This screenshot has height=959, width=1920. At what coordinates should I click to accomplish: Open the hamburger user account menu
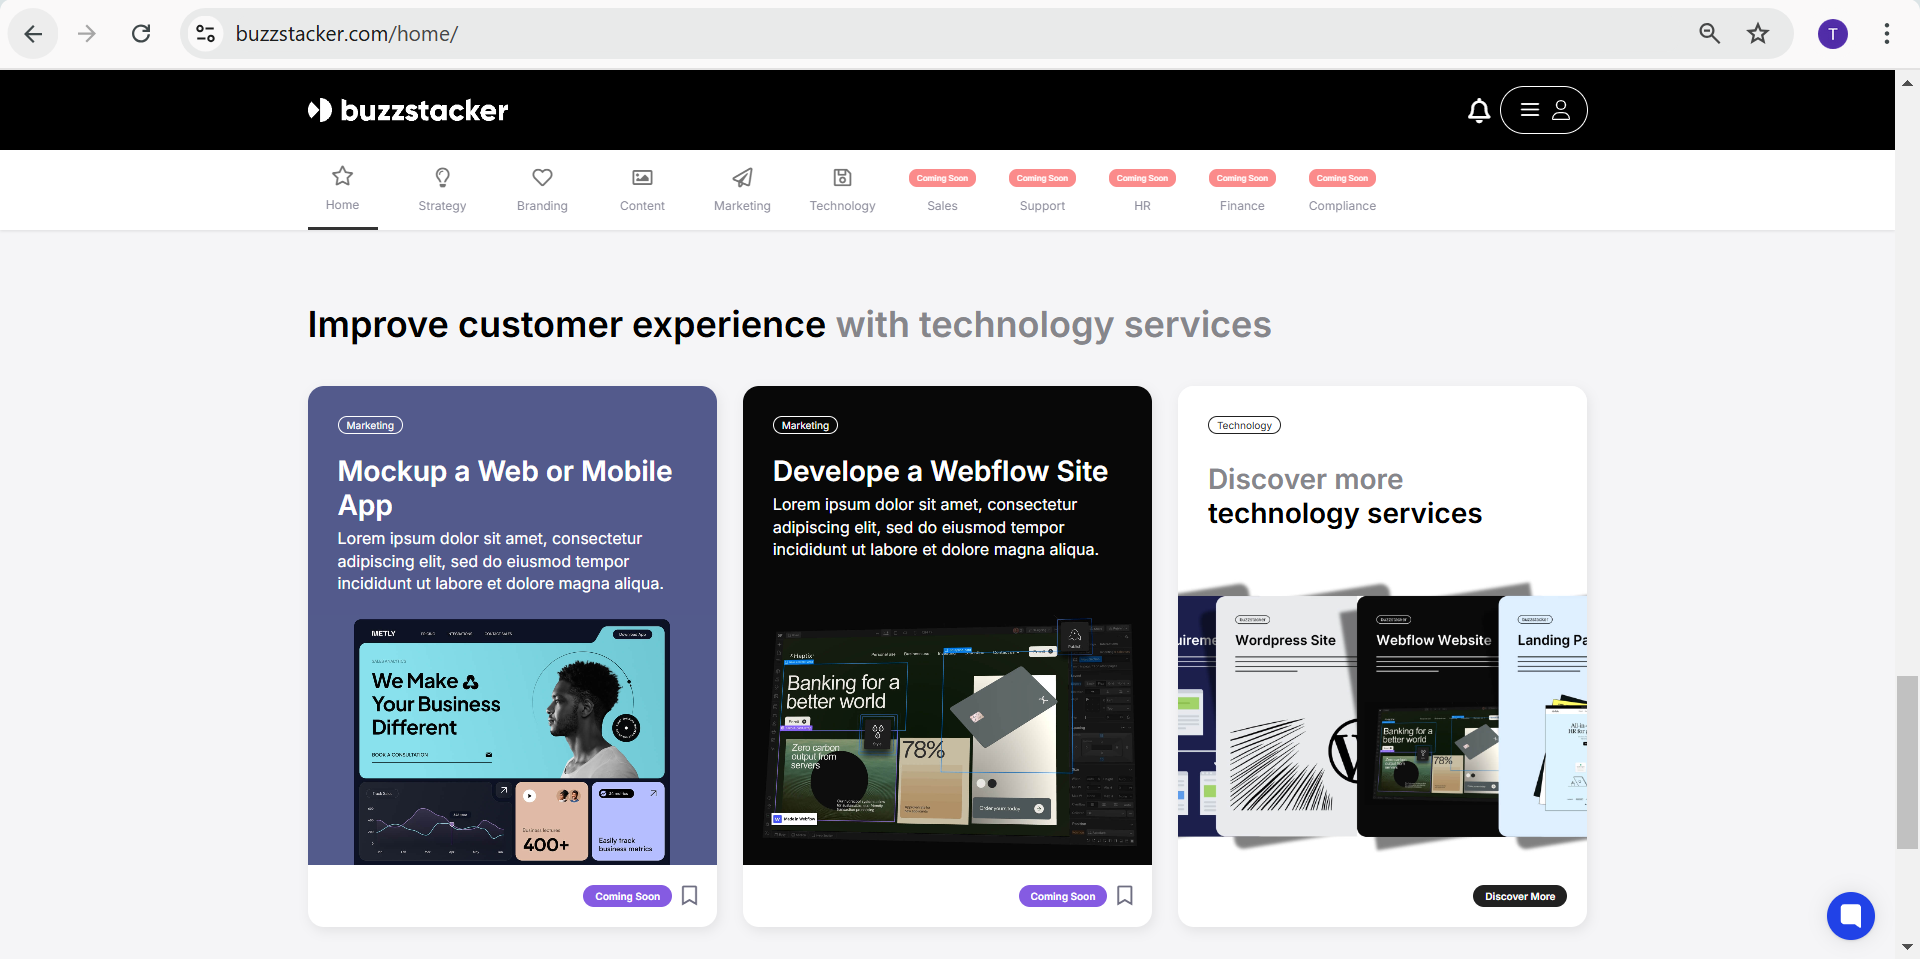(x=1544, y=110)
